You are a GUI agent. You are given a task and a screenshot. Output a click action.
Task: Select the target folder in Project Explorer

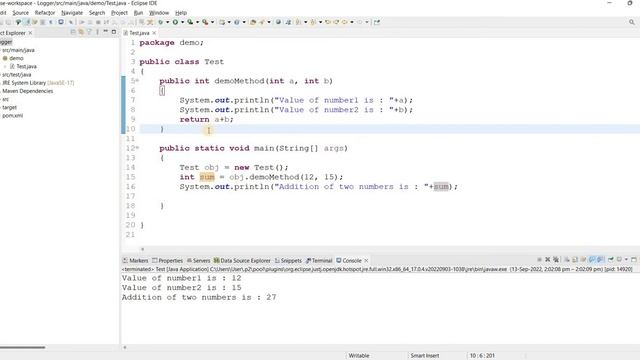9,107
